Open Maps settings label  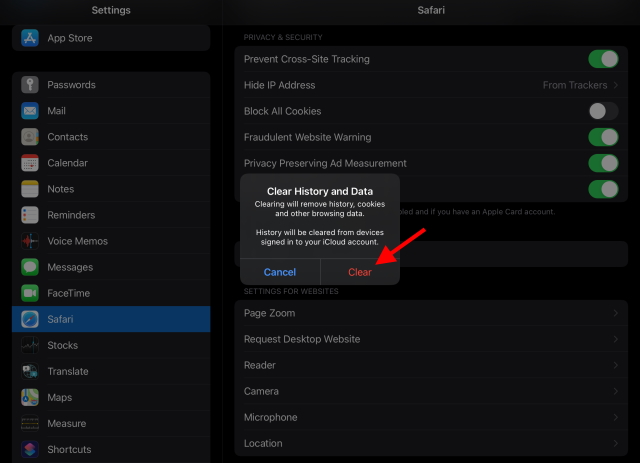[x=60, y=398]
